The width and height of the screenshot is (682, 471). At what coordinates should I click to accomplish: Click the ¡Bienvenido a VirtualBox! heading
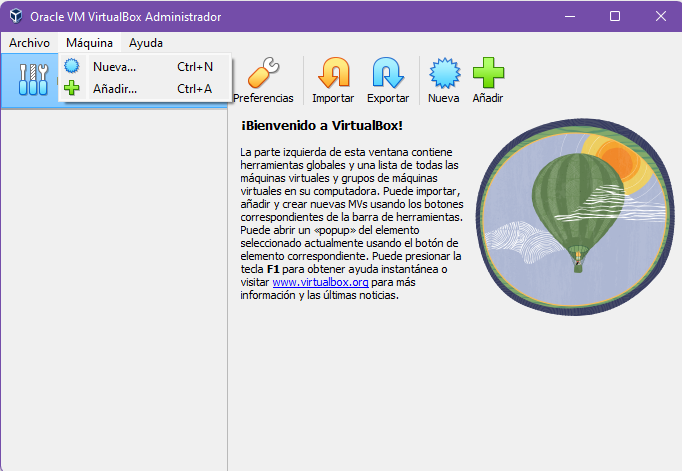coord(322,126)
